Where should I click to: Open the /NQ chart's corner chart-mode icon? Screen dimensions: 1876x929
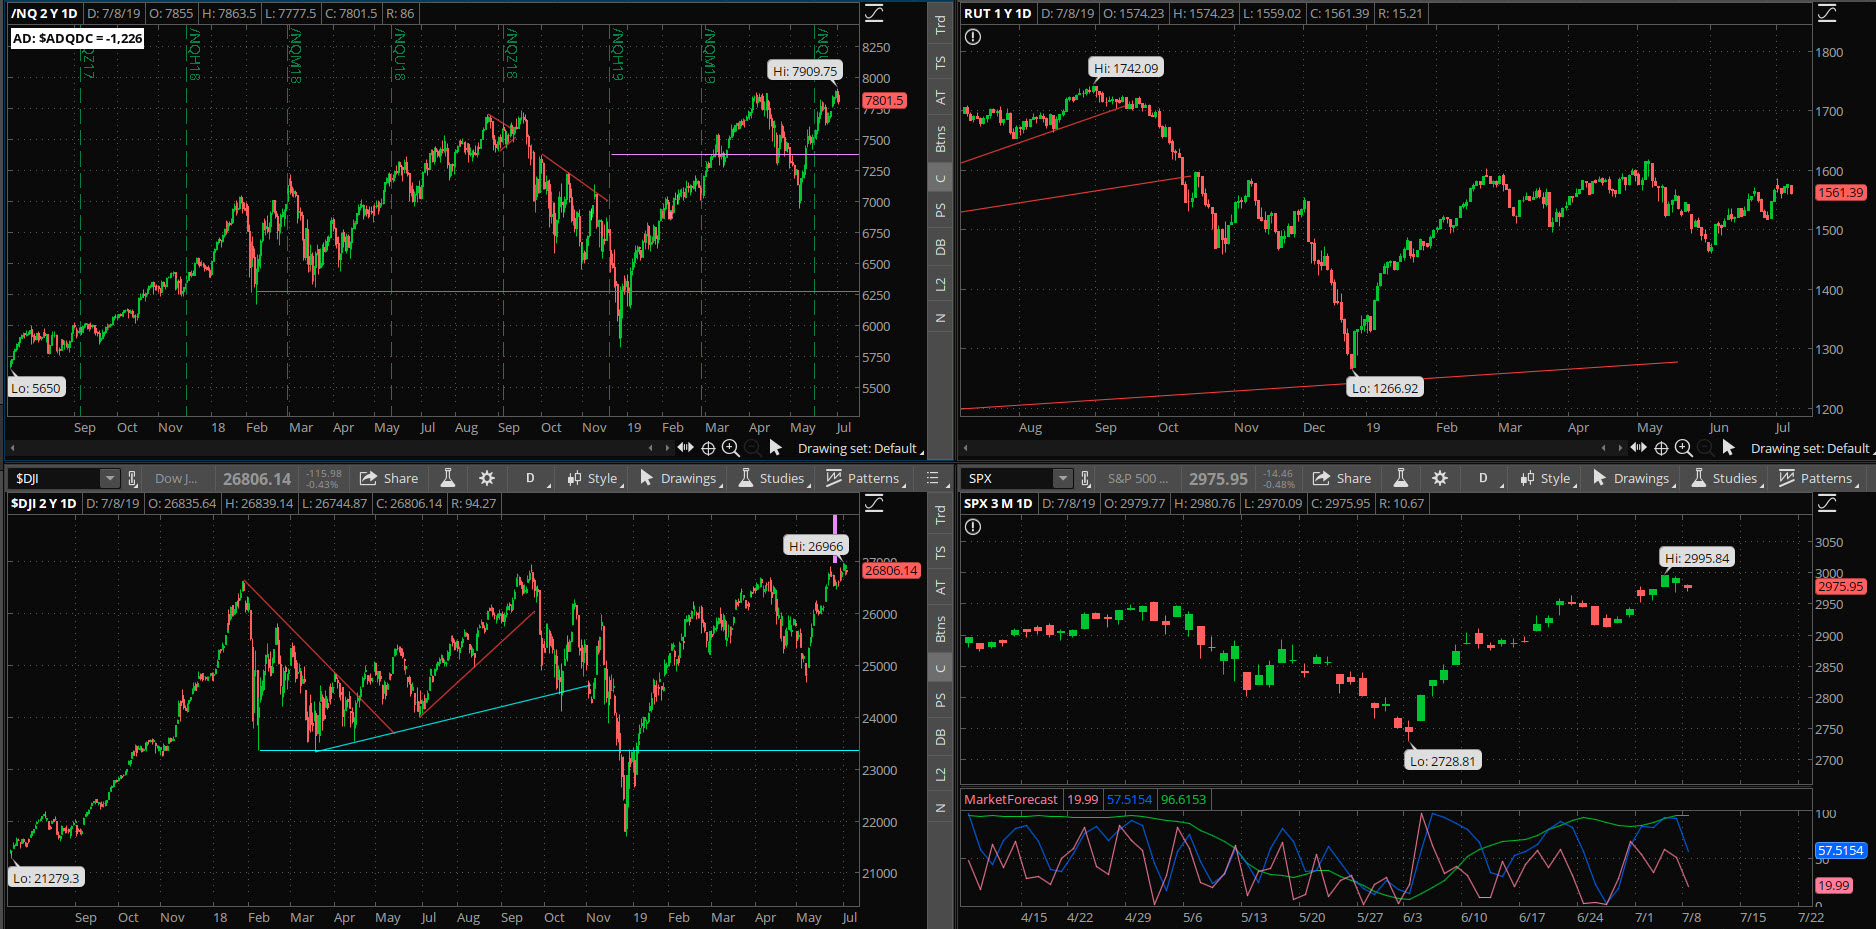[874, 13]
